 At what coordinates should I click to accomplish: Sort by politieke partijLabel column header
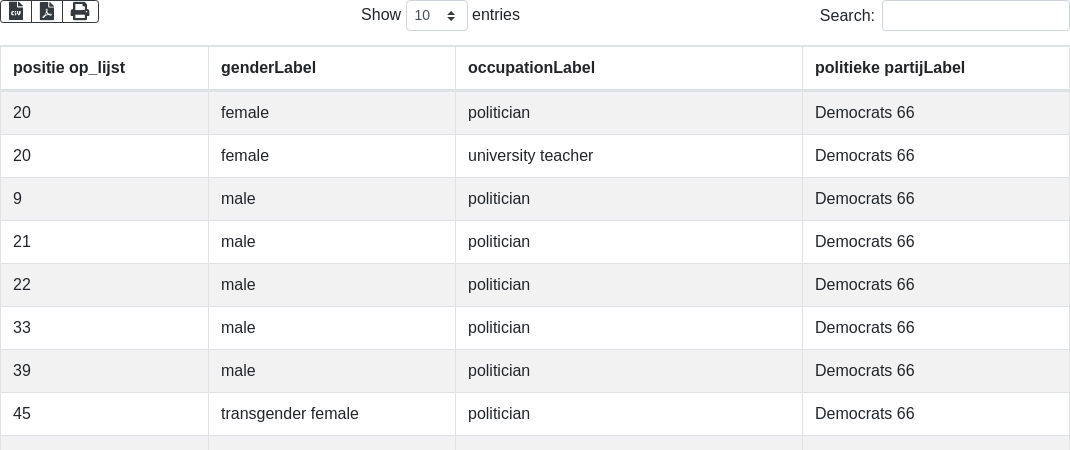pos(889,68)
